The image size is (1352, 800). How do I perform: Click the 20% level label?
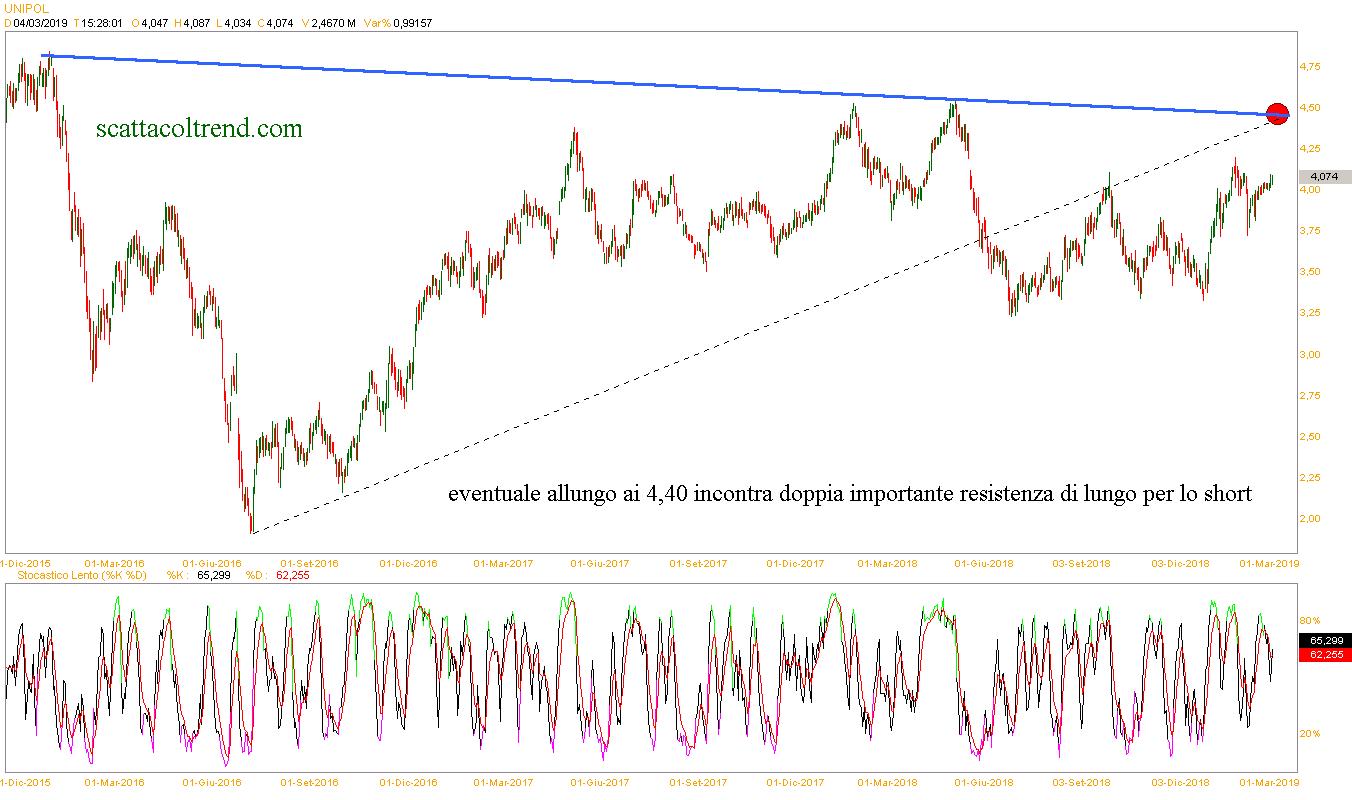coord(1309,734)
